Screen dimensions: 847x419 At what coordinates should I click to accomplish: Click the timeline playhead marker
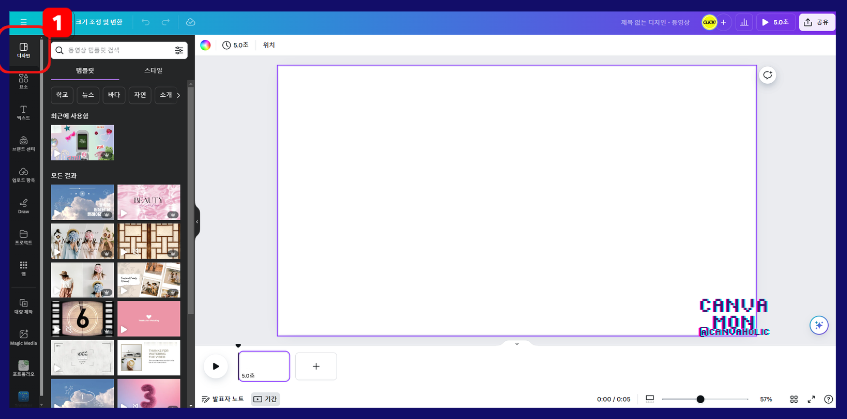[238, 346]
